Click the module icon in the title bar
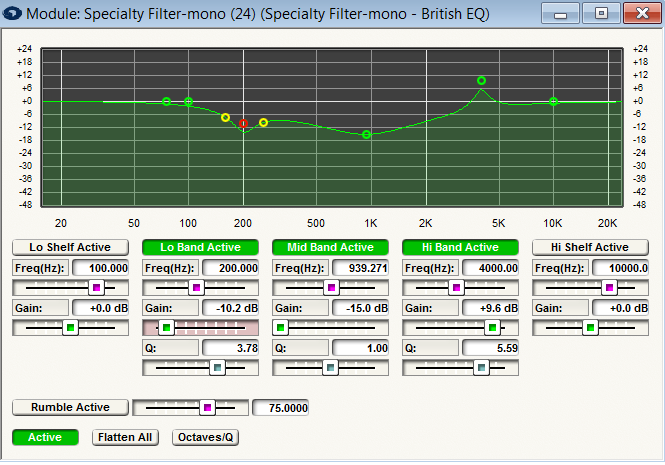This screenshot has height=465, width=665. coord(12,13)
